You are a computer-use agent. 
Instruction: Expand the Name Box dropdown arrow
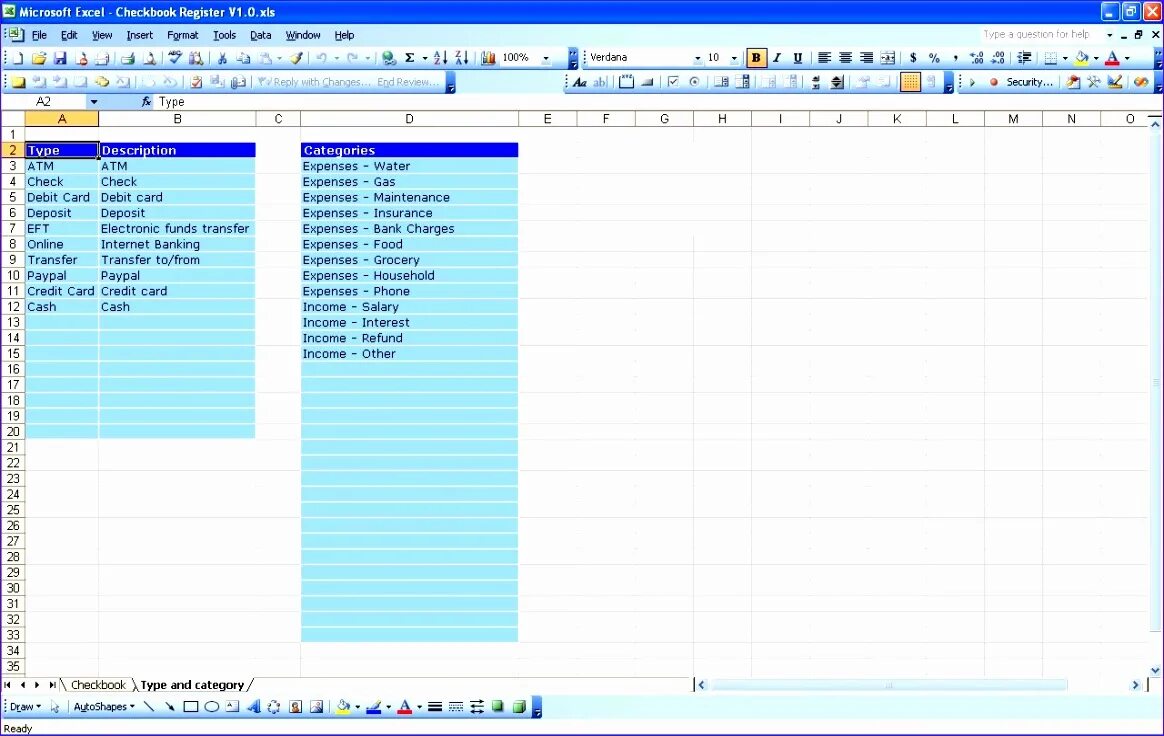point(94,102)
